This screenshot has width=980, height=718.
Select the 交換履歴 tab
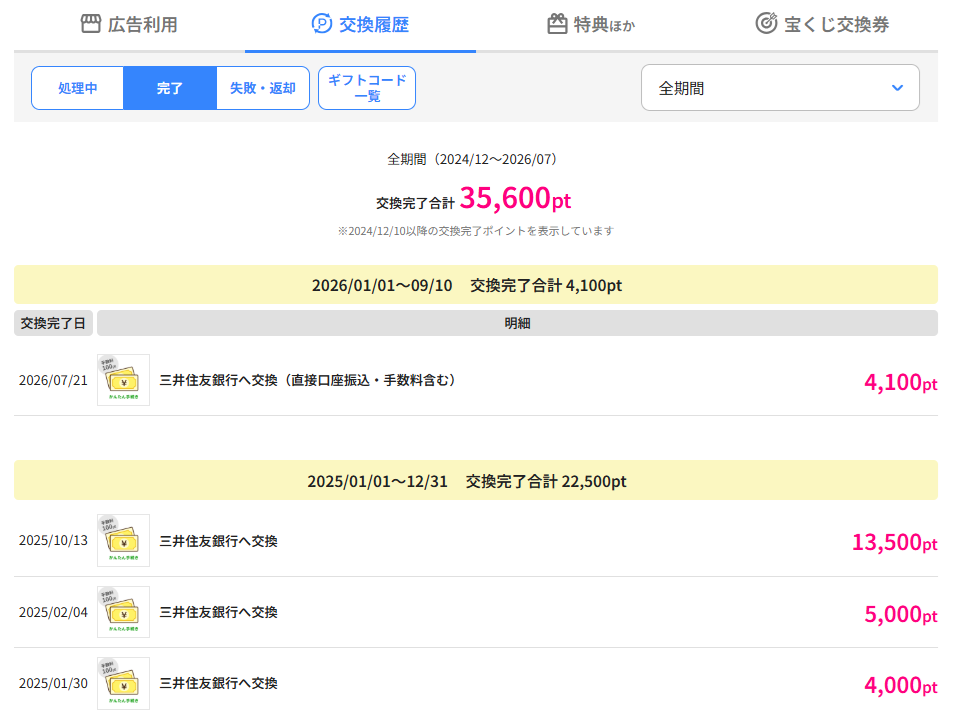click(360, 25)
